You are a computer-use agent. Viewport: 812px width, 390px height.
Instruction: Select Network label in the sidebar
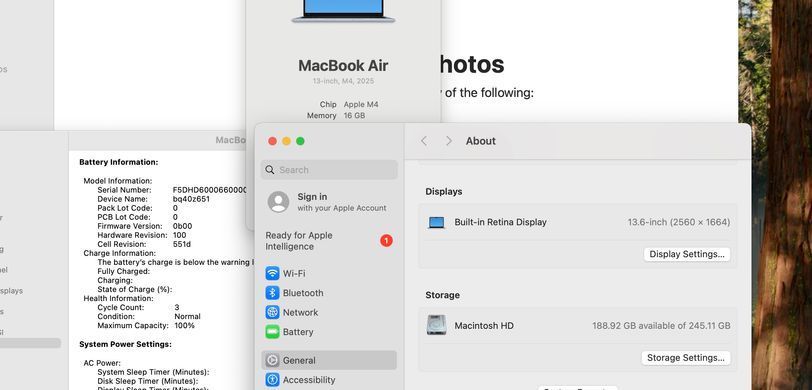300,312
